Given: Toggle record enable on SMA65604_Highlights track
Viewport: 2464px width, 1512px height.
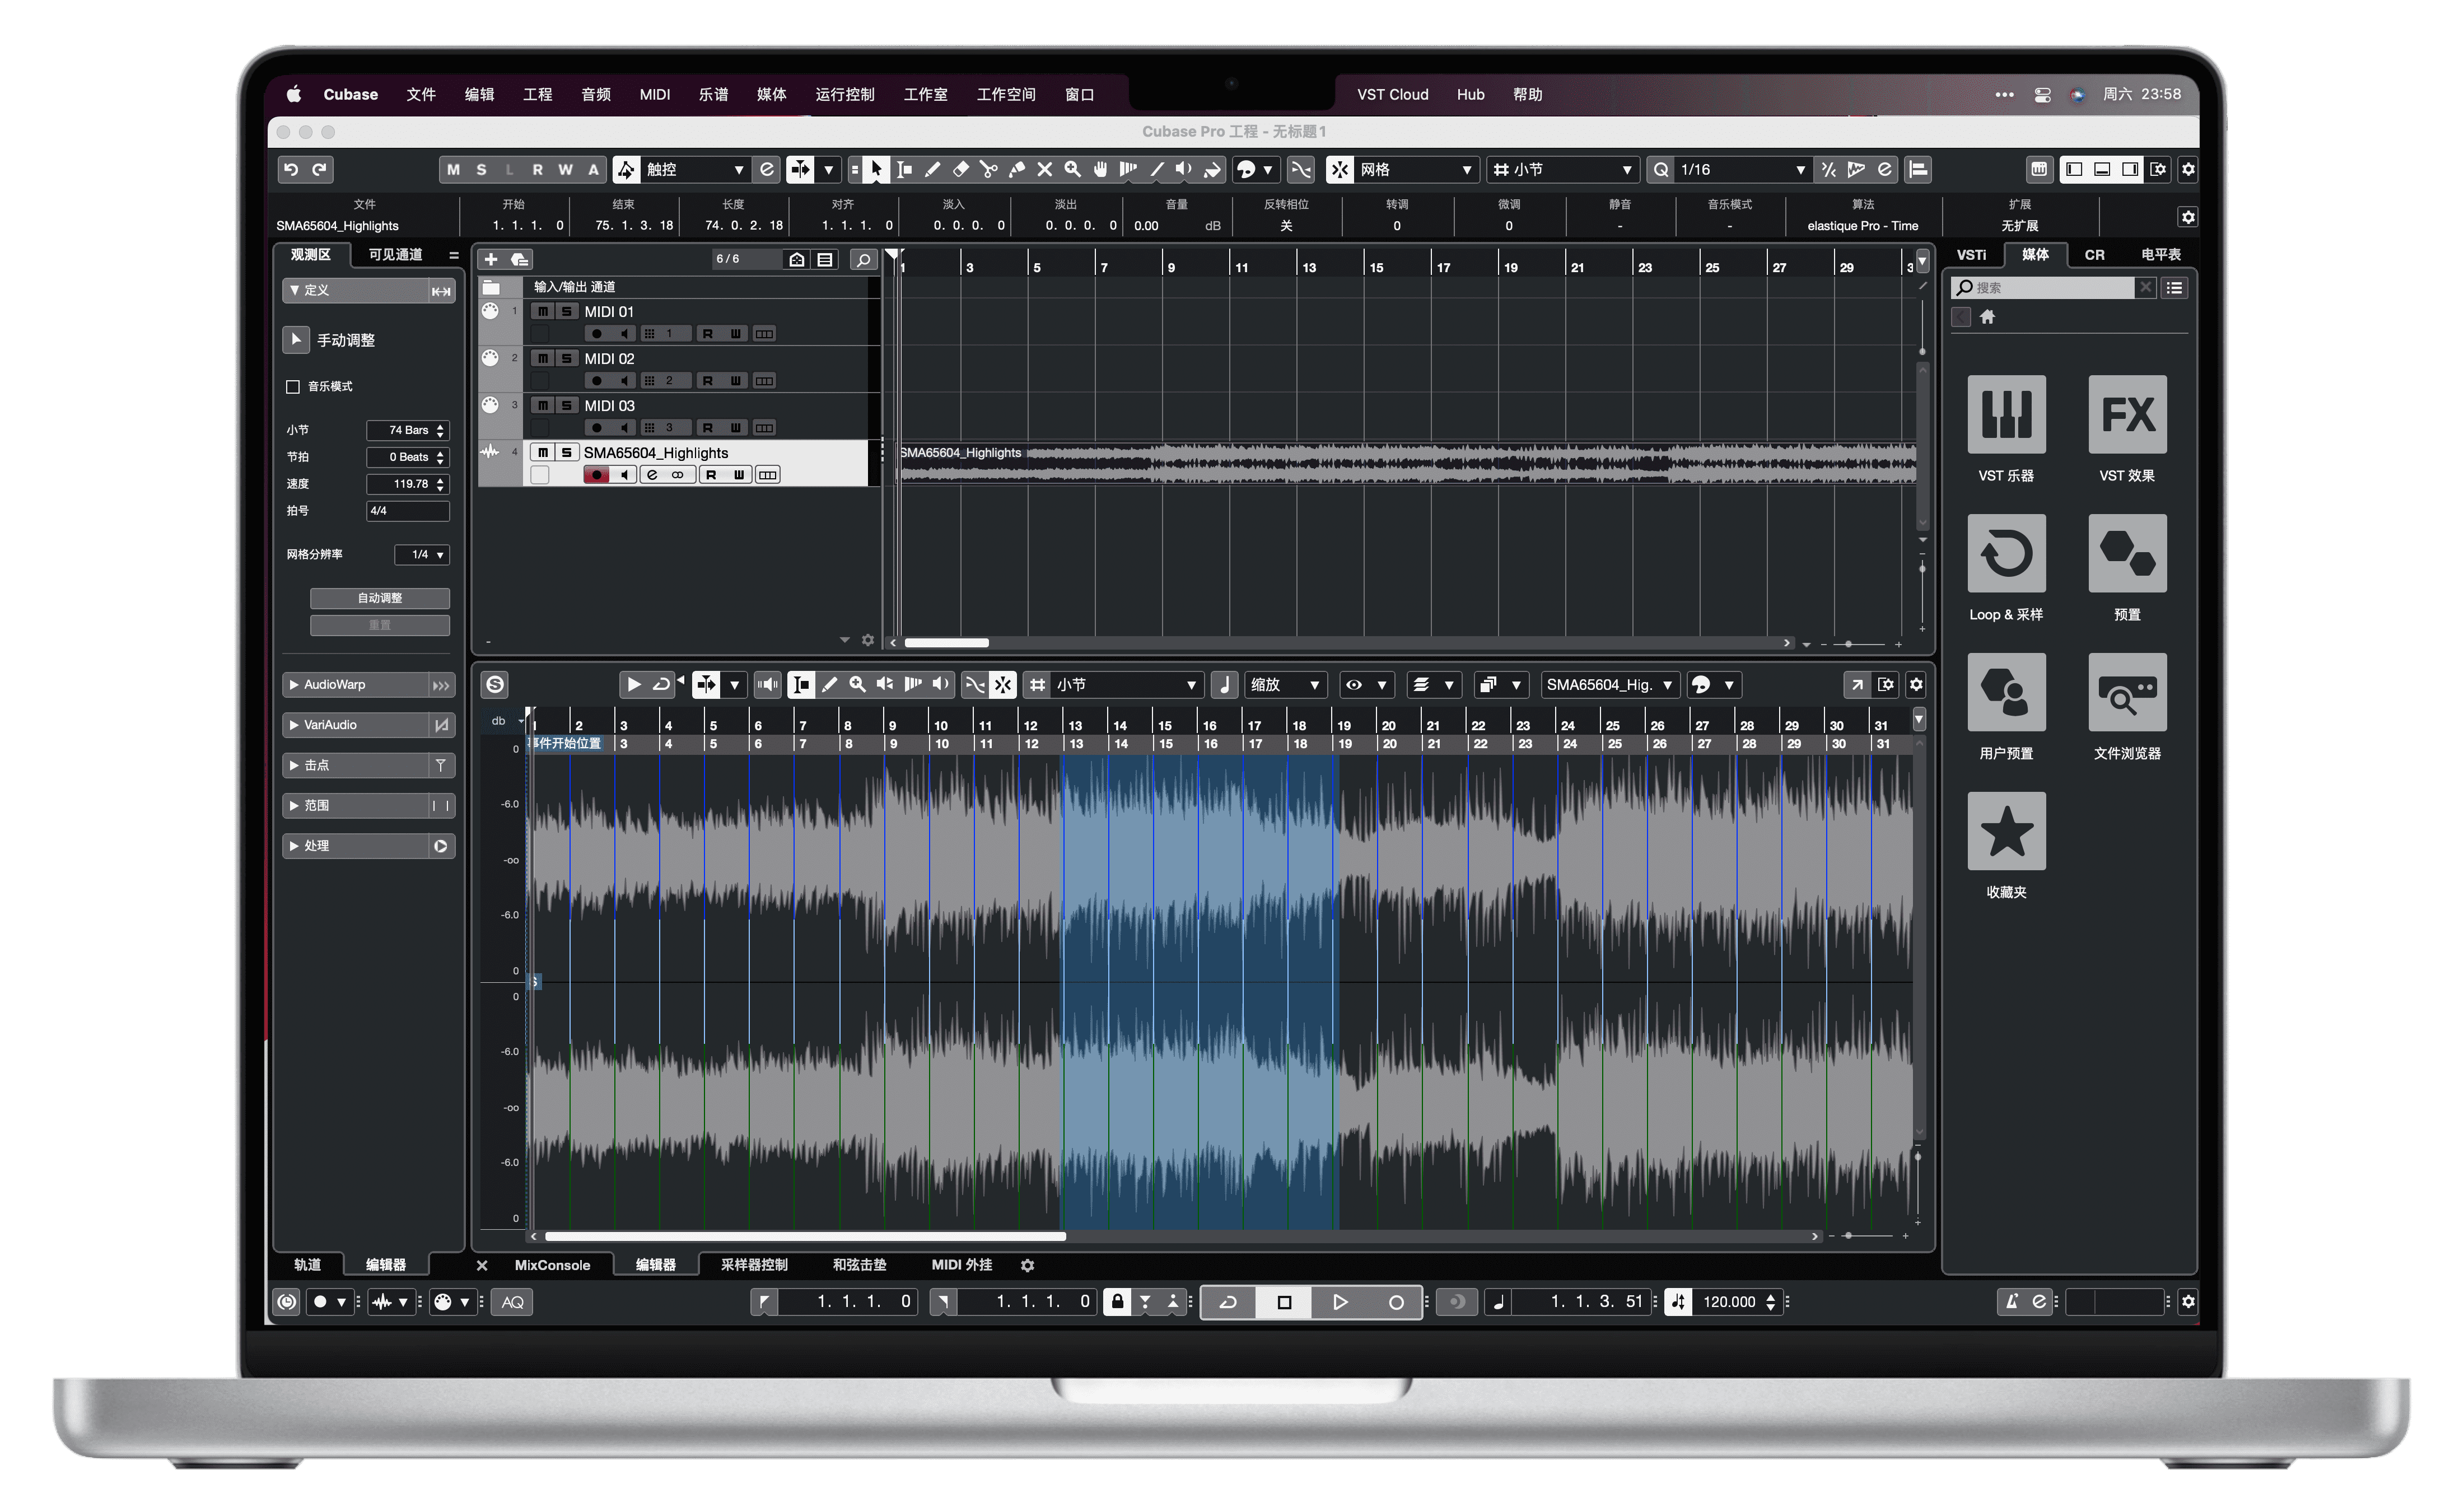Looking at the screenshot, I should [x=596, y=475].
